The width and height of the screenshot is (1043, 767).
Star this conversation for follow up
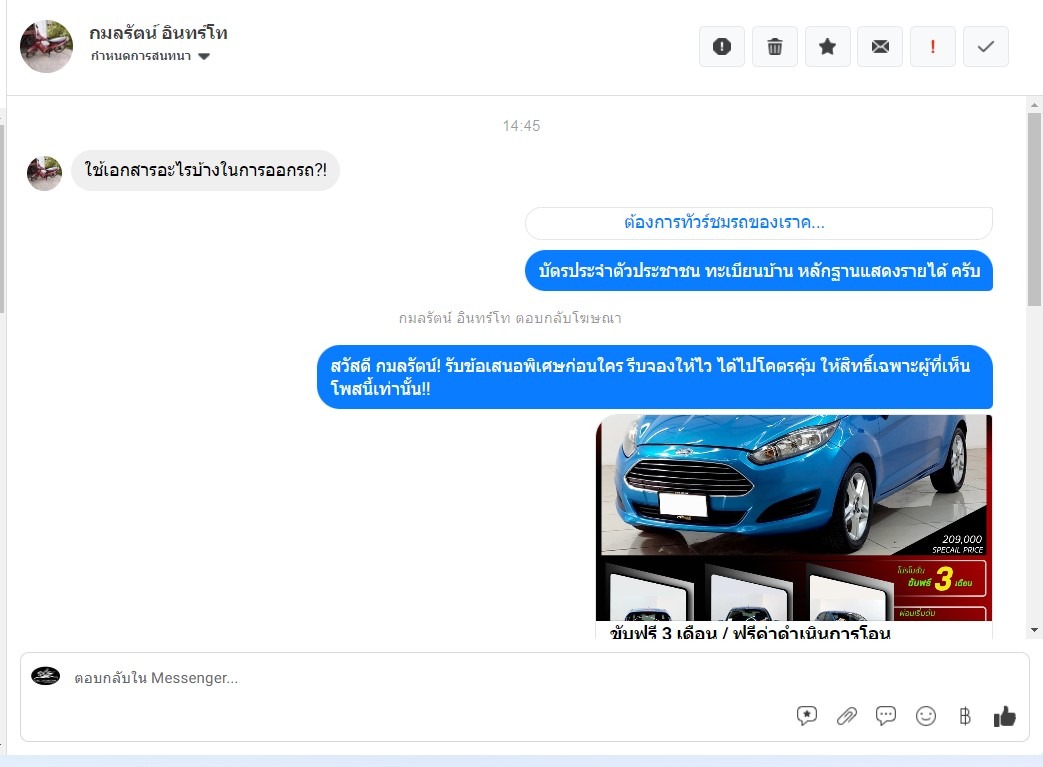(827, 47)
